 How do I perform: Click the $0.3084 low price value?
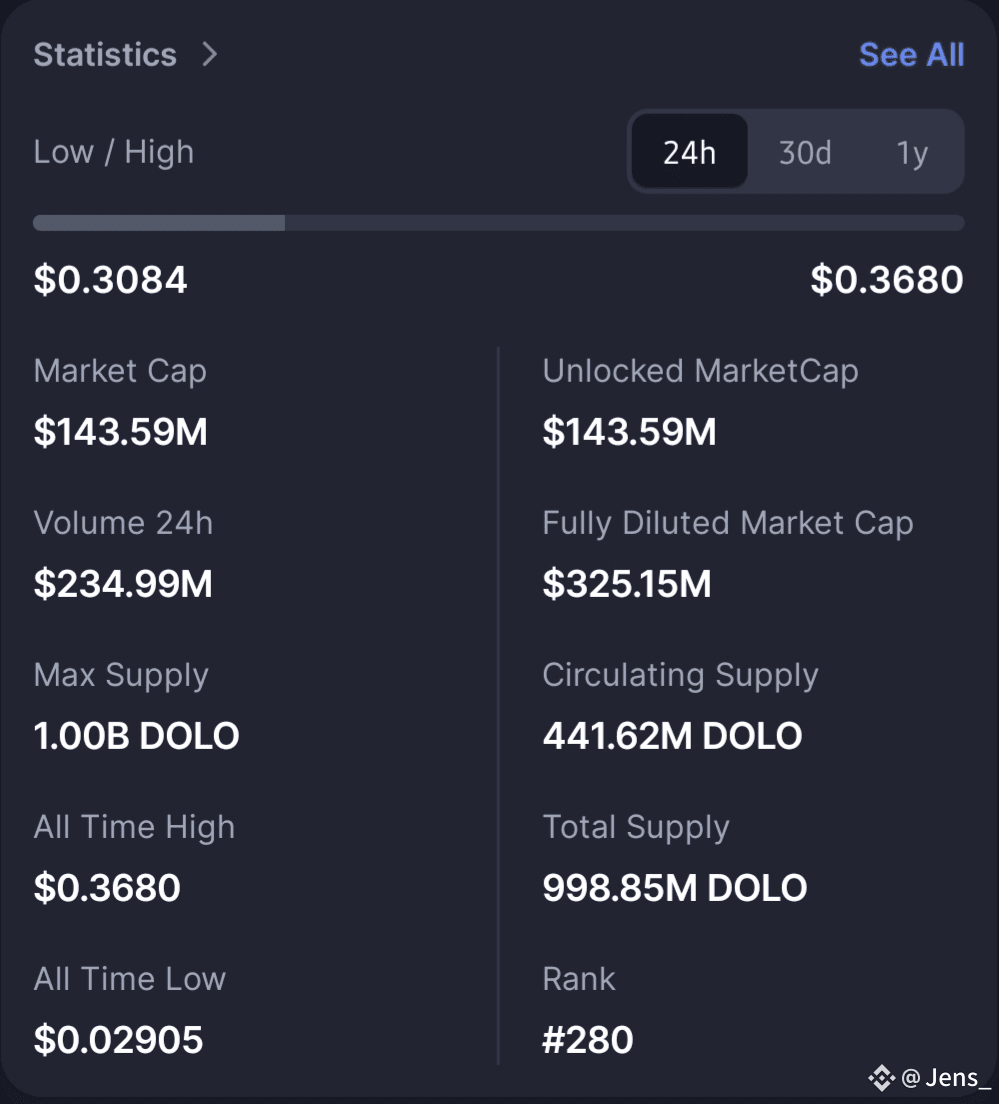[x=111, y=280]
